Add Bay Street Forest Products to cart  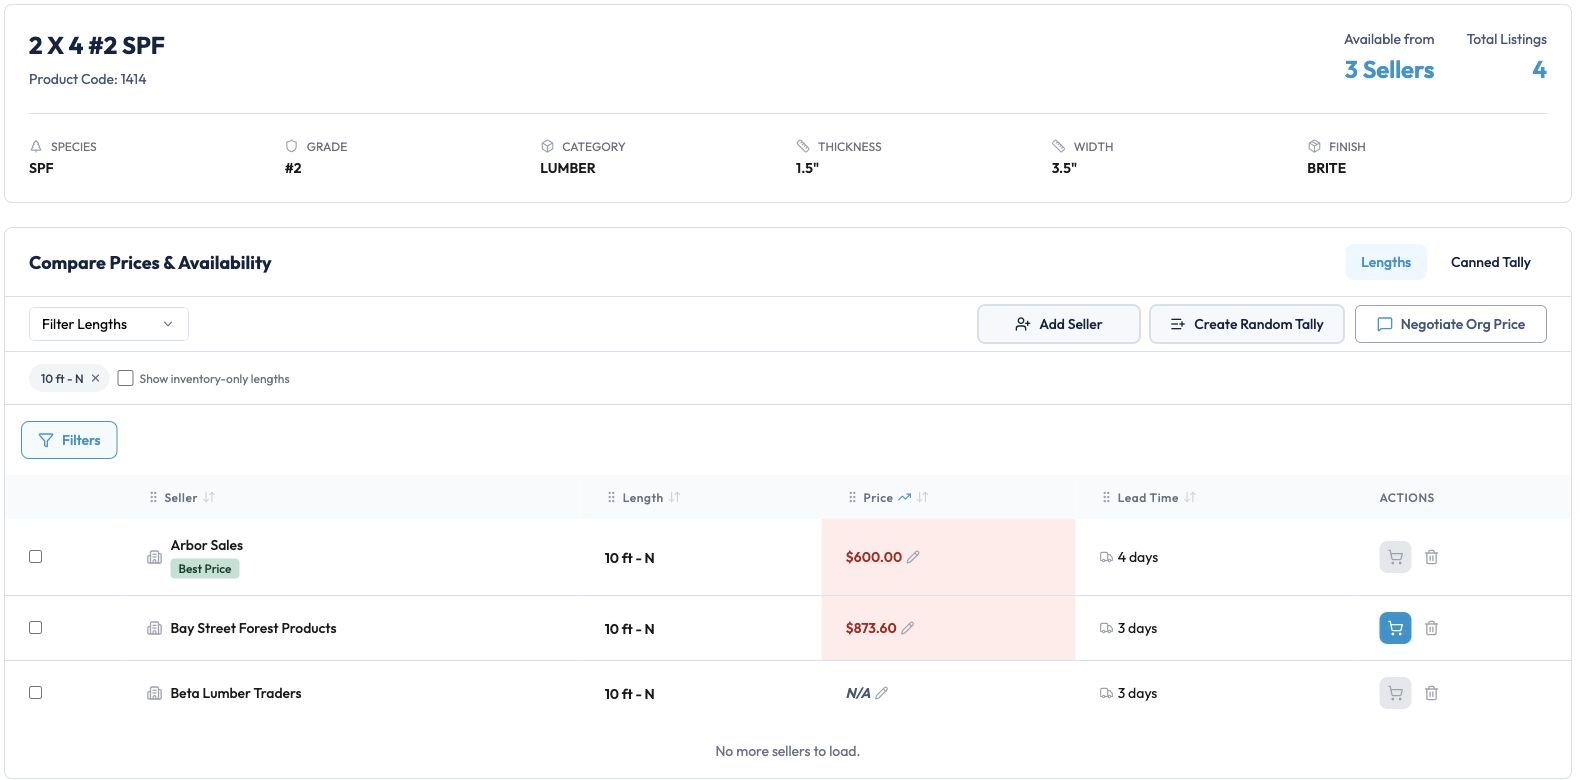(x=1395, y=628)
